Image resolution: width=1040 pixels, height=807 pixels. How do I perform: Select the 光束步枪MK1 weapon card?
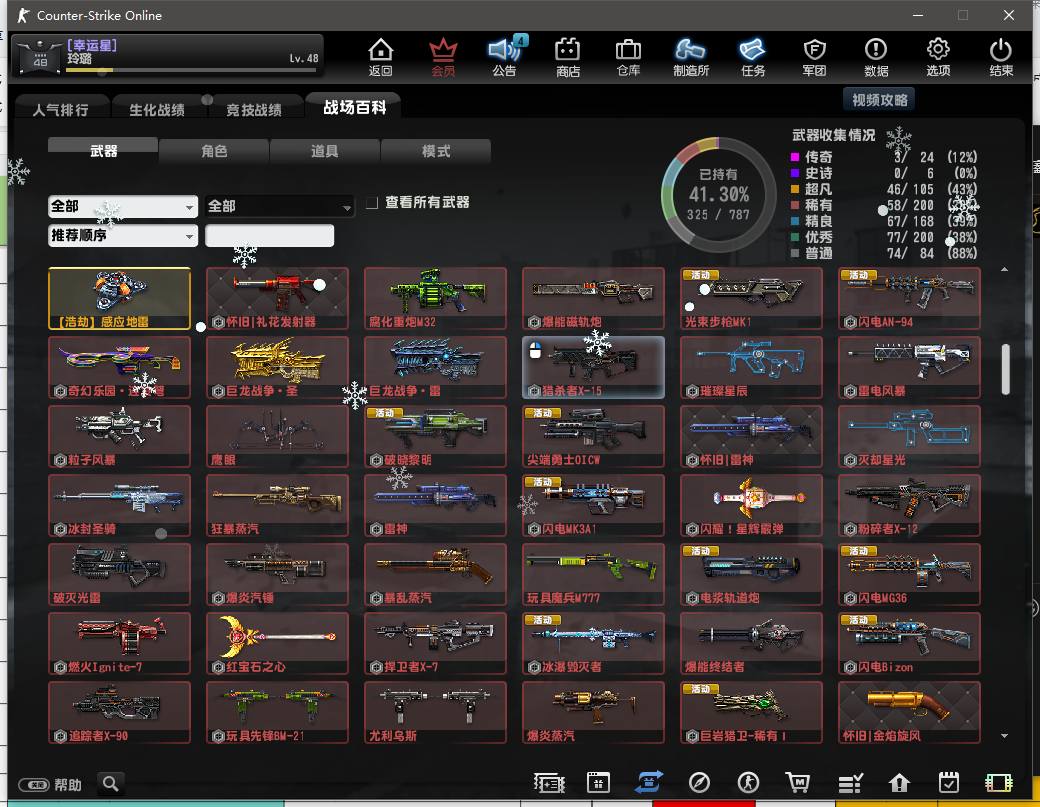[751, 298]
